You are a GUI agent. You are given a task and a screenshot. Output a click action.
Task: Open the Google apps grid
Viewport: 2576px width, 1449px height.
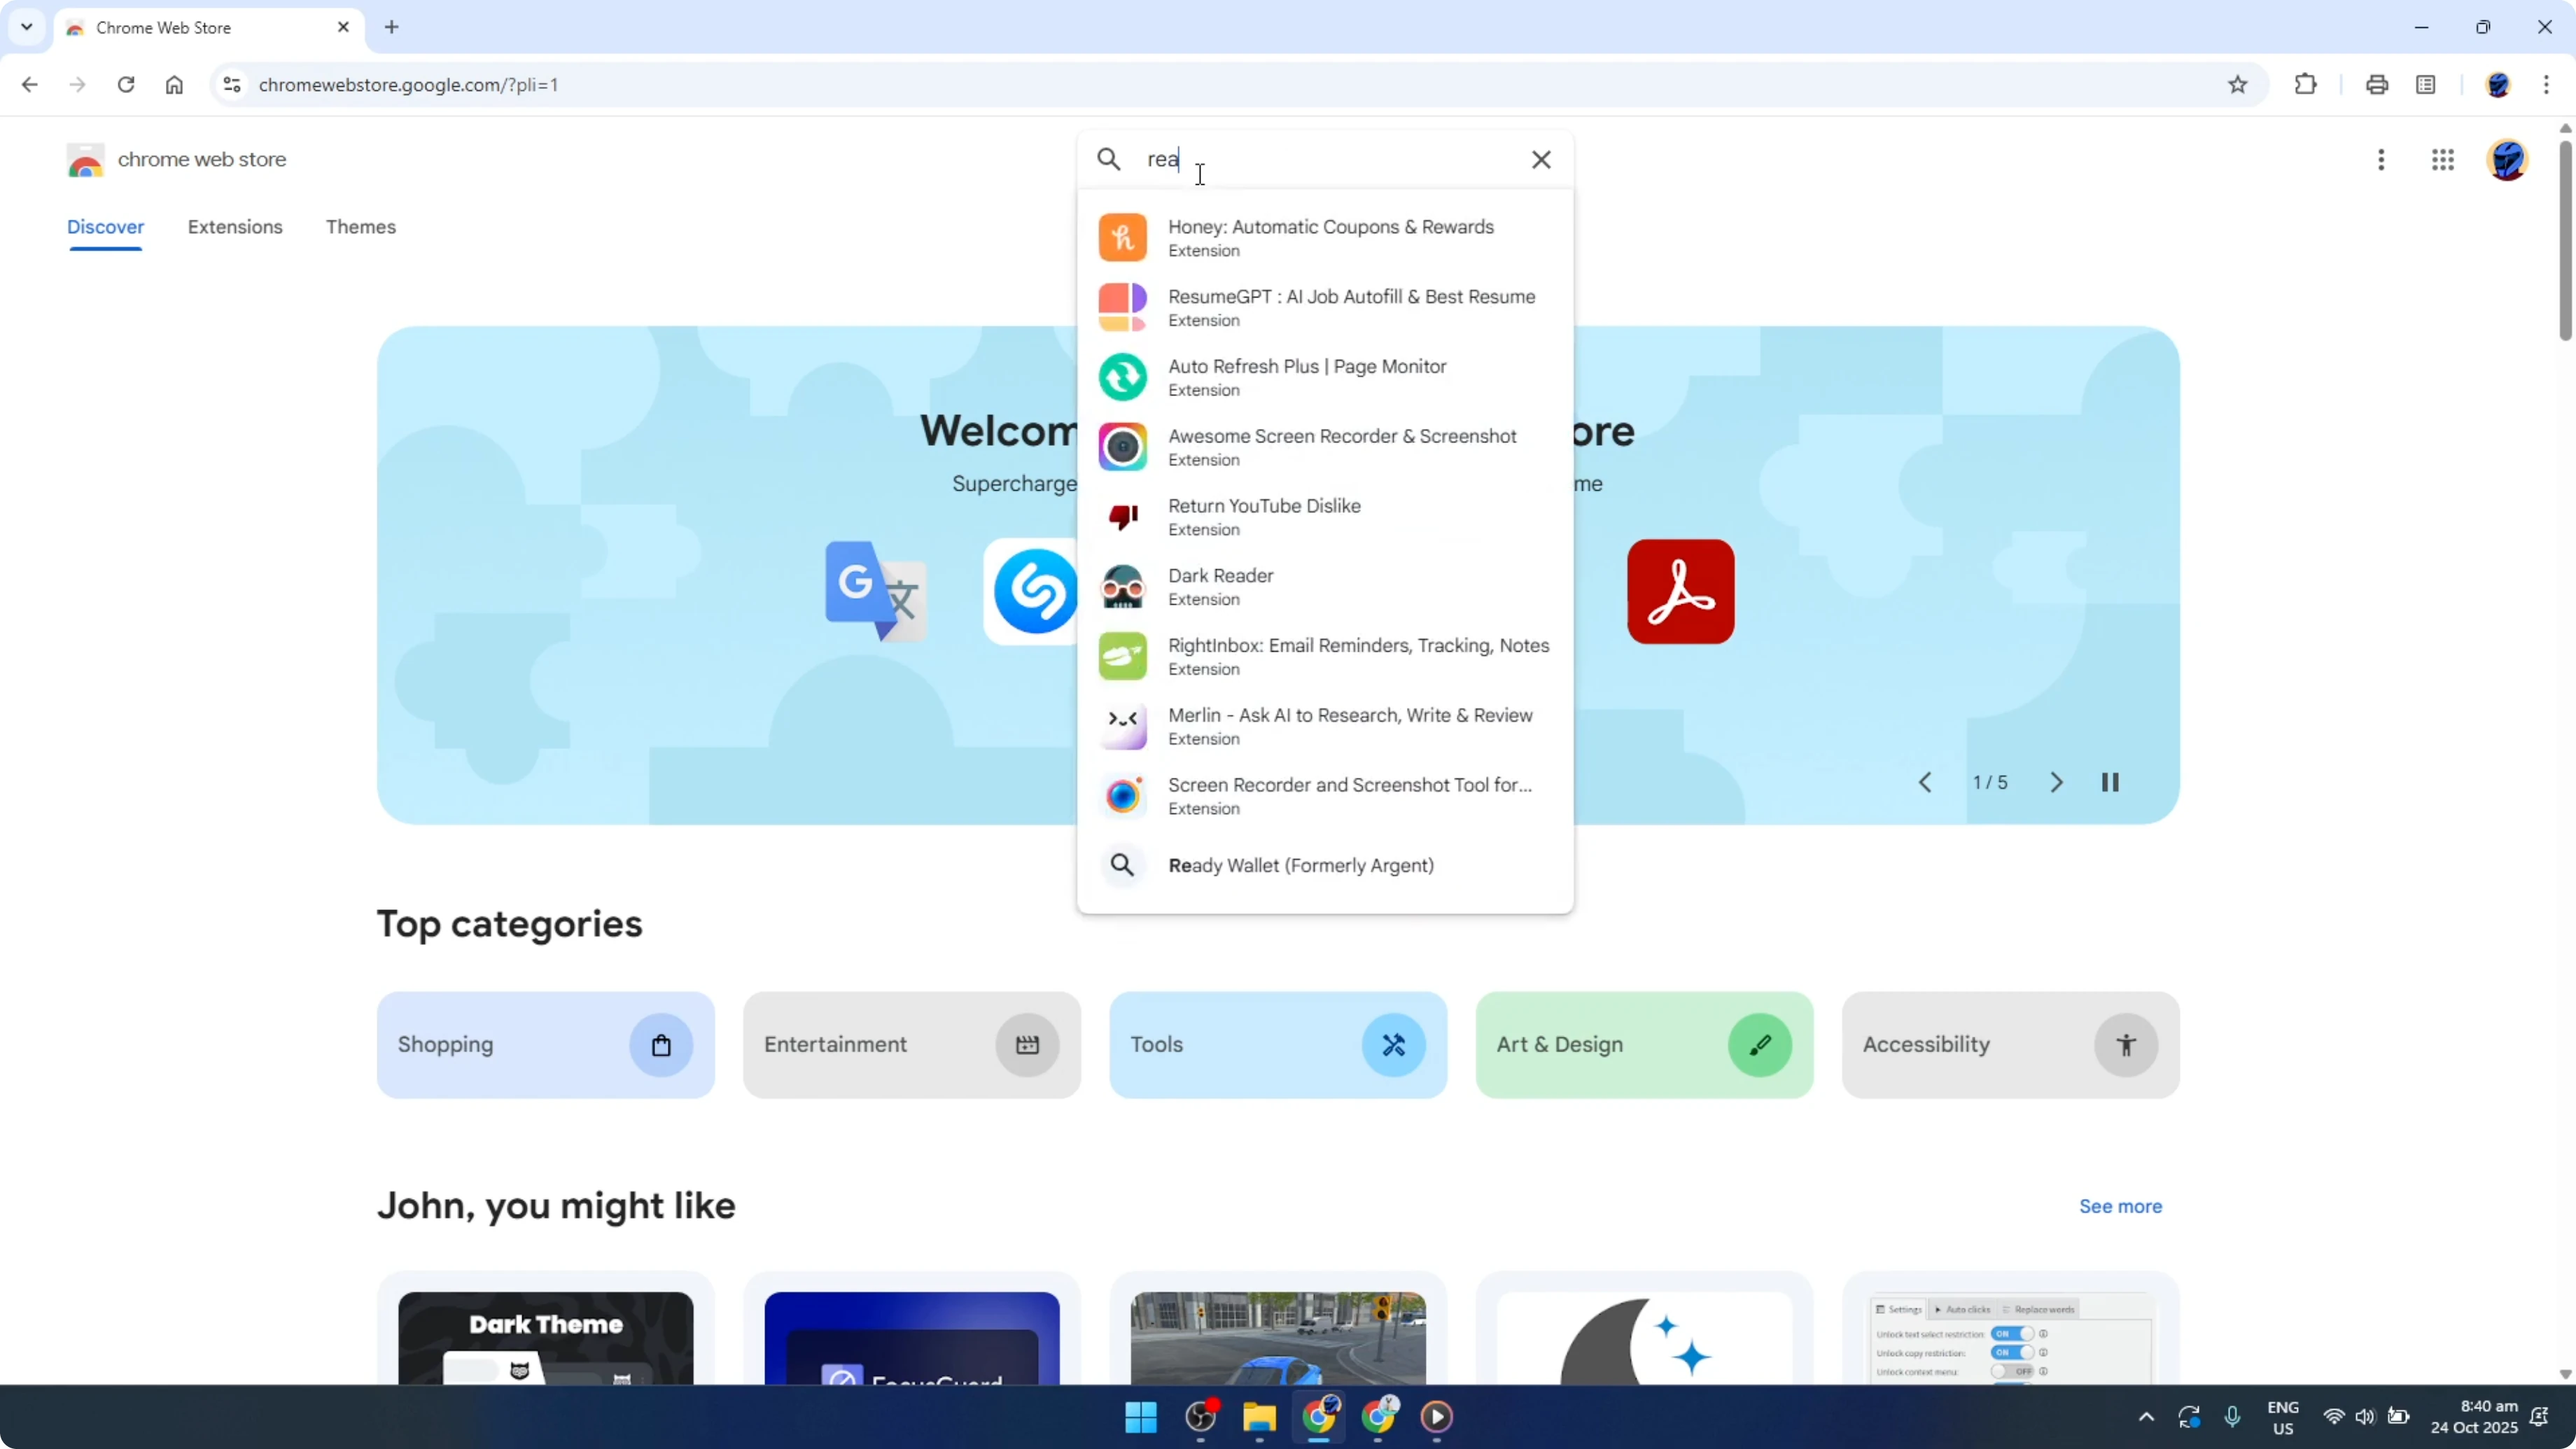2442,160
